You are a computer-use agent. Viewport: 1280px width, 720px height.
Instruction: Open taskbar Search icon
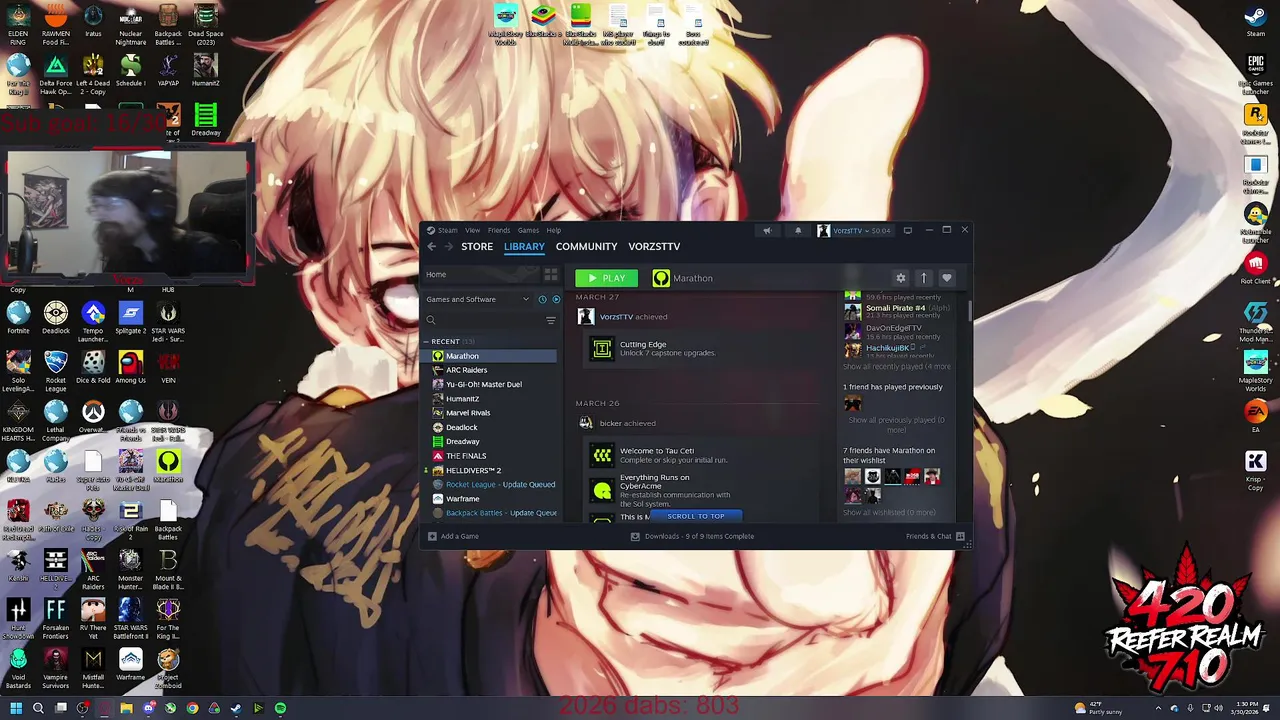click(38, 708)
